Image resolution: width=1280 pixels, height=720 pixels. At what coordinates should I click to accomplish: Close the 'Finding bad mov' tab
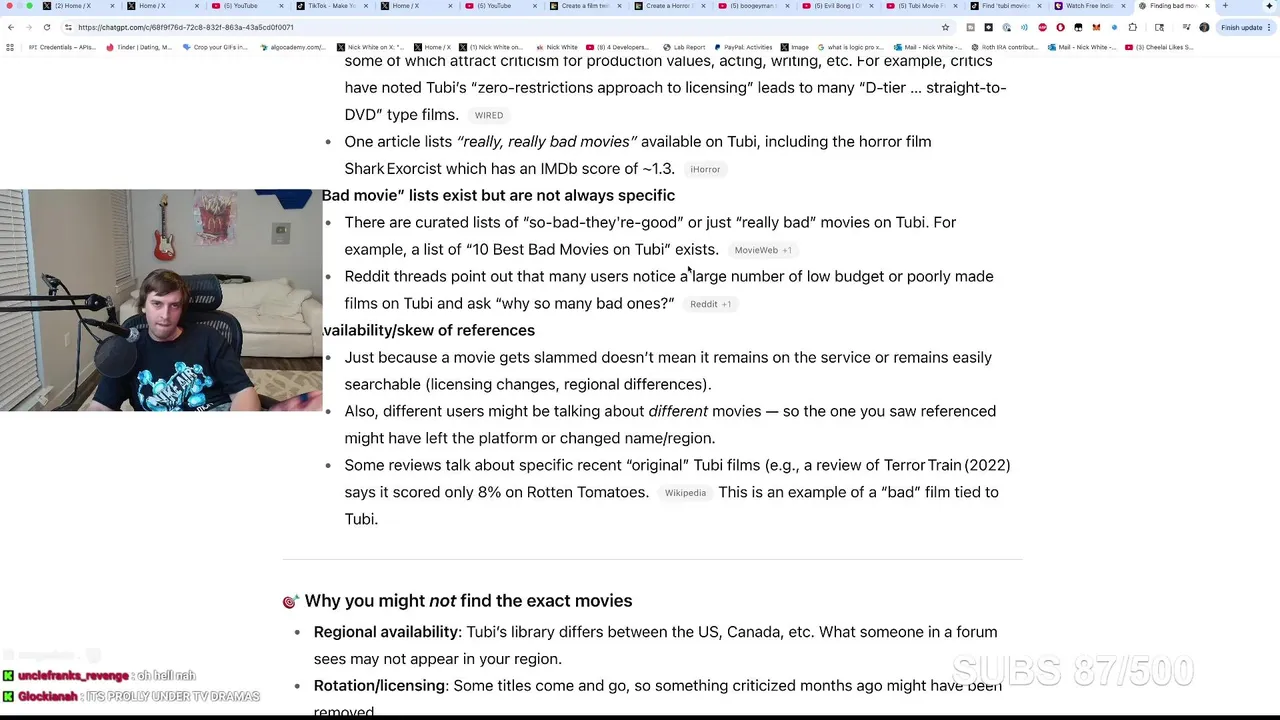(x=1207, y=6)
